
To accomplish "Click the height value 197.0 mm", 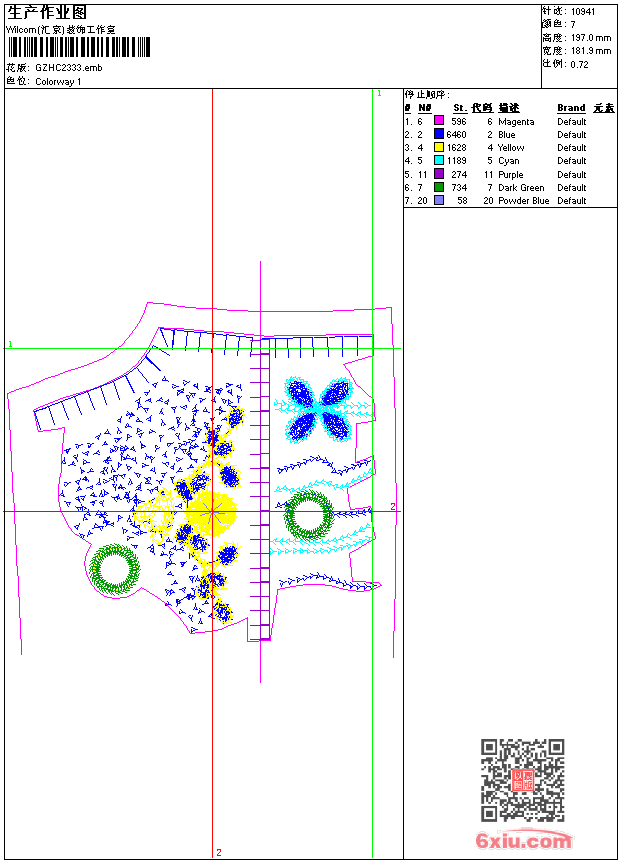I will click(591, 38).
